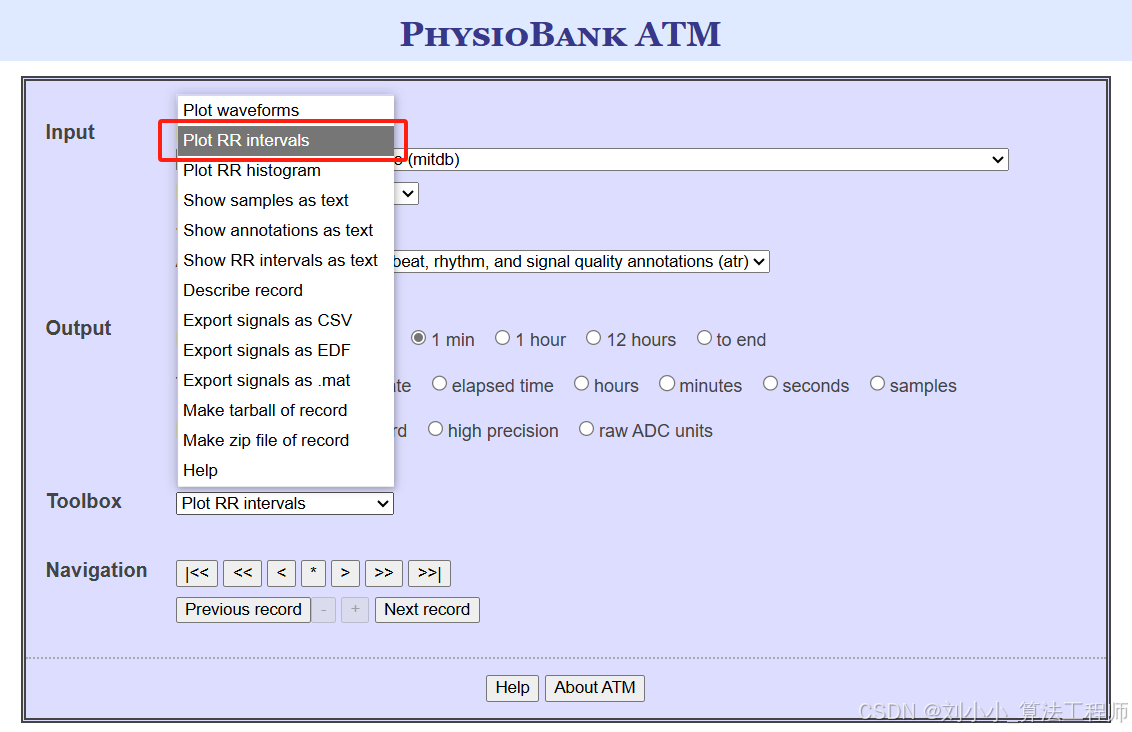
Task: Choose 'Help' in the toolbox list
Action: click(285, 470)
